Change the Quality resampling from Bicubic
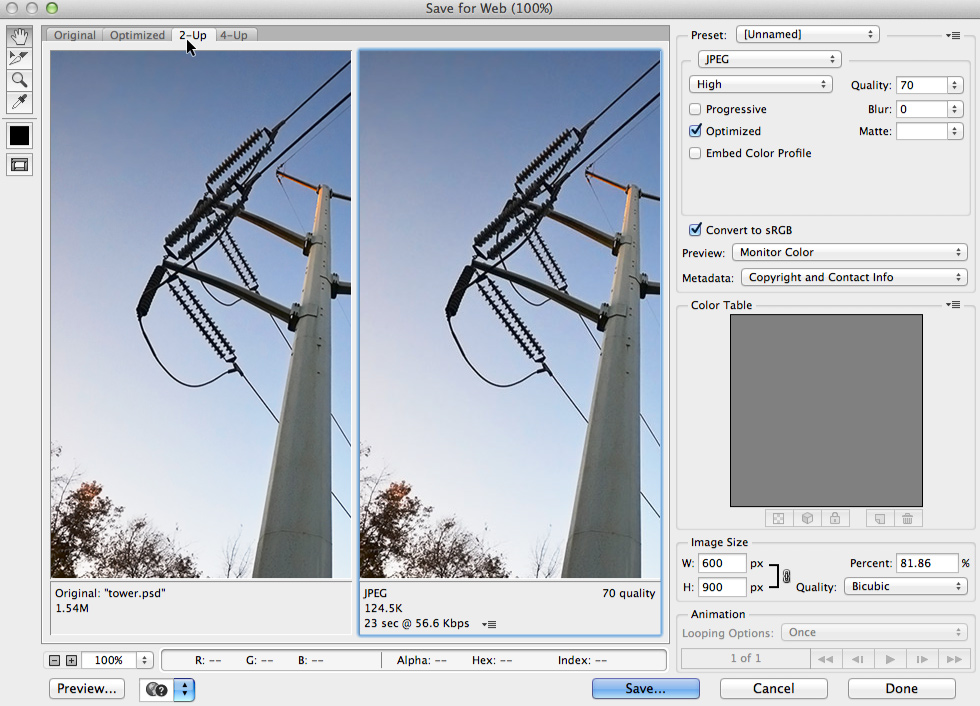 pyautogui.click(x=905, y=586)
